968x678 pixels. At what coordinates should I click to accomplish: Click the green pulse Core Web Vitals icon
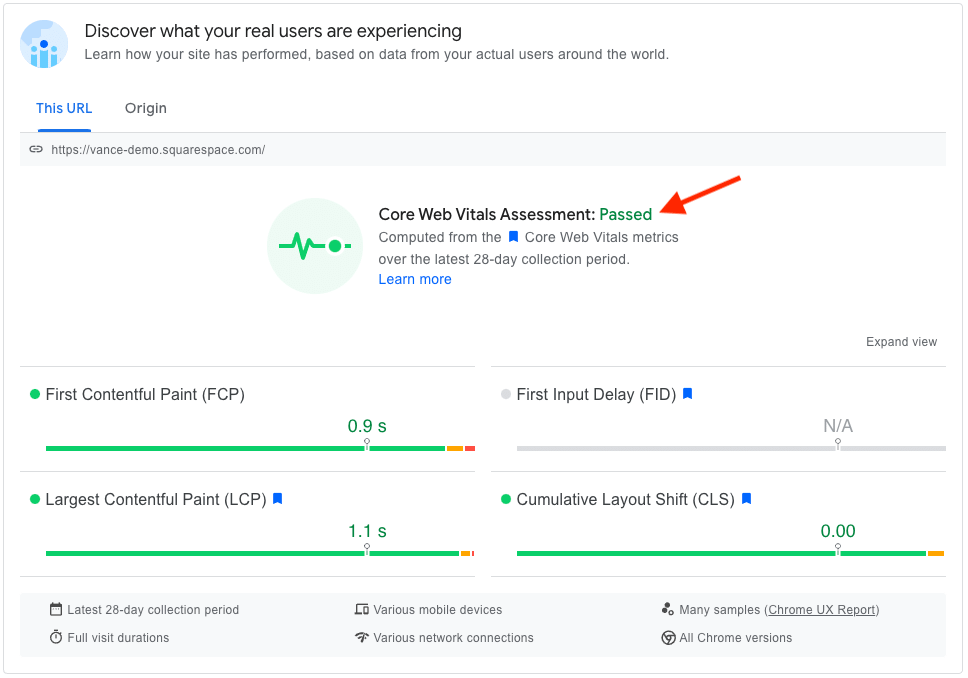coord(315,246)
